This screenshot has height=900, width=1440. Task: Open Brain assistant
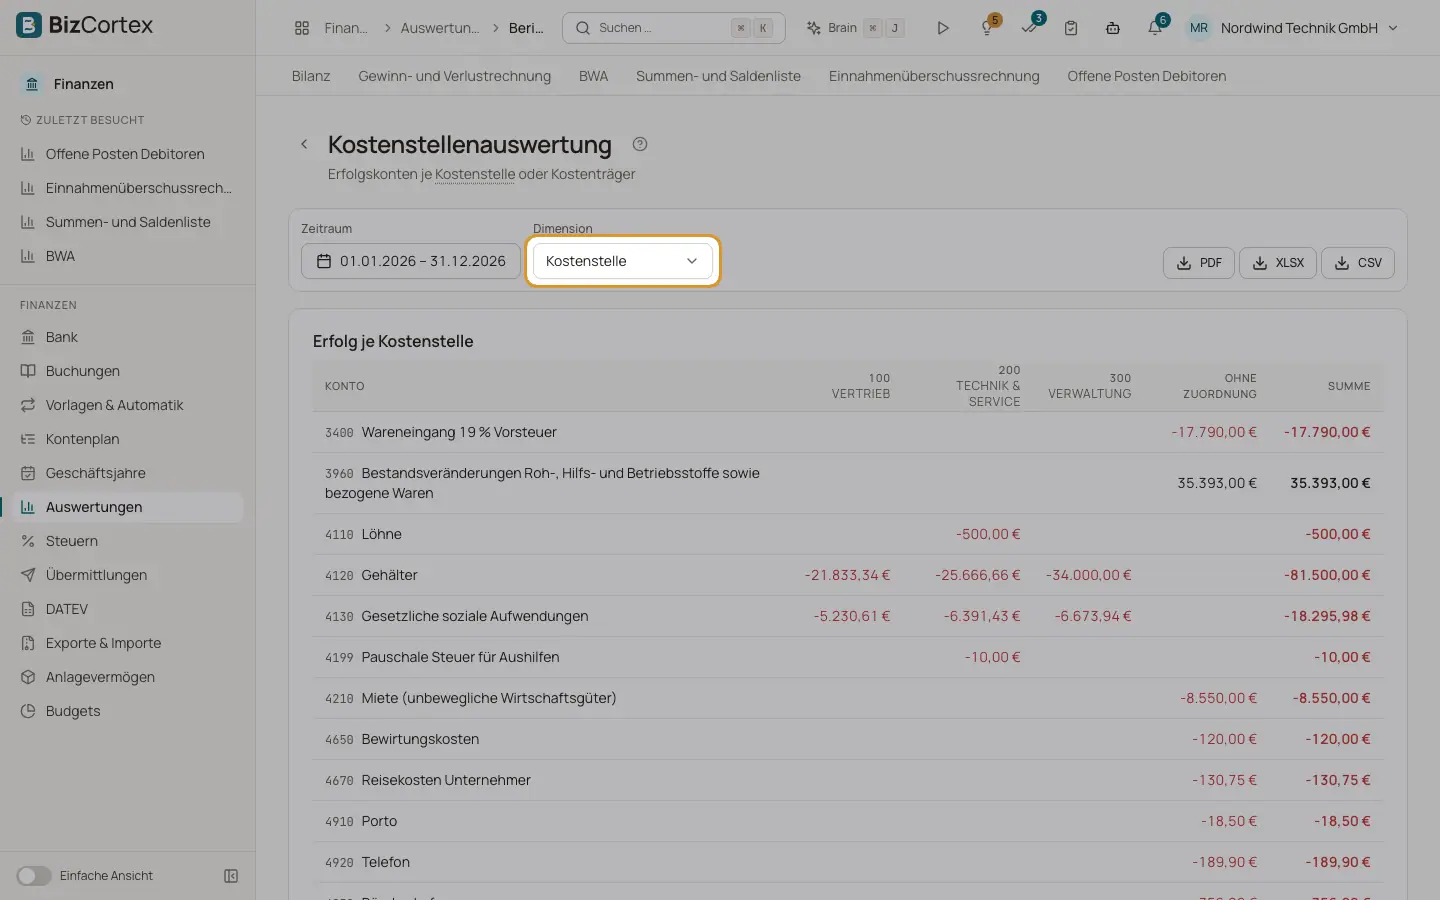[855, 28]
